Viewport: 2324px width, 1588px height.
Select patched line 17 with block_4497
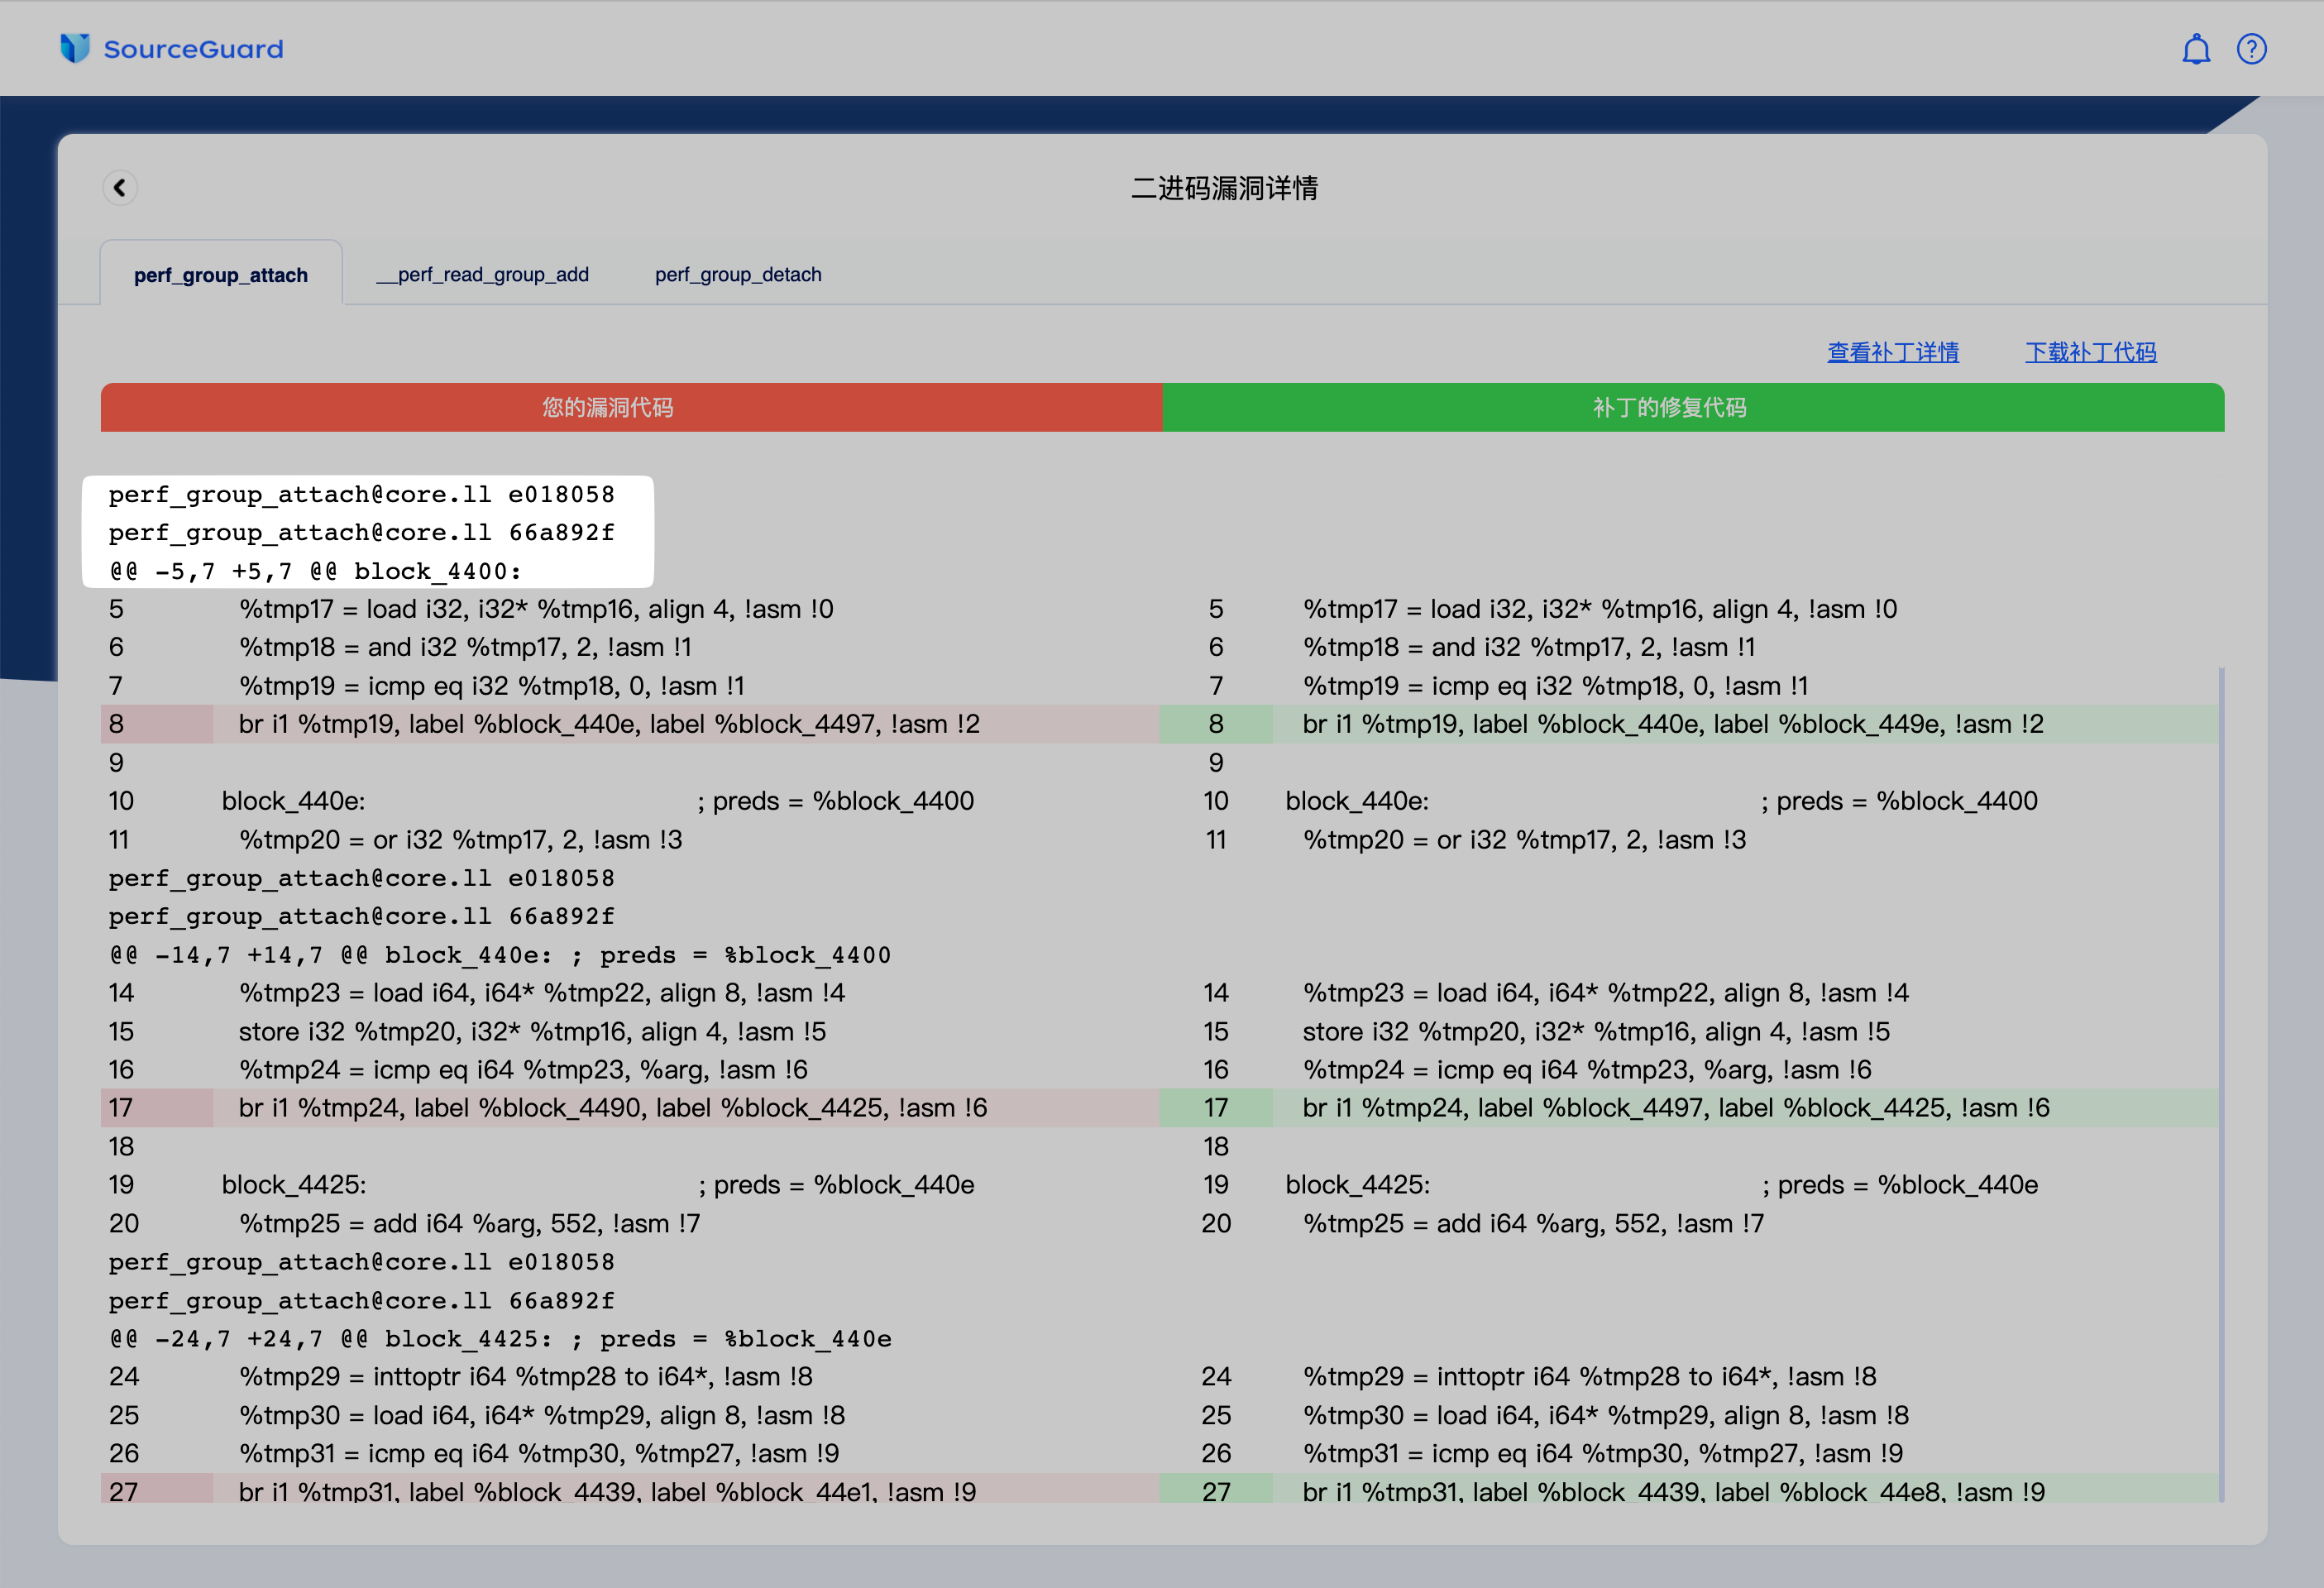pyautogui.click(x=1675, y=1108)
